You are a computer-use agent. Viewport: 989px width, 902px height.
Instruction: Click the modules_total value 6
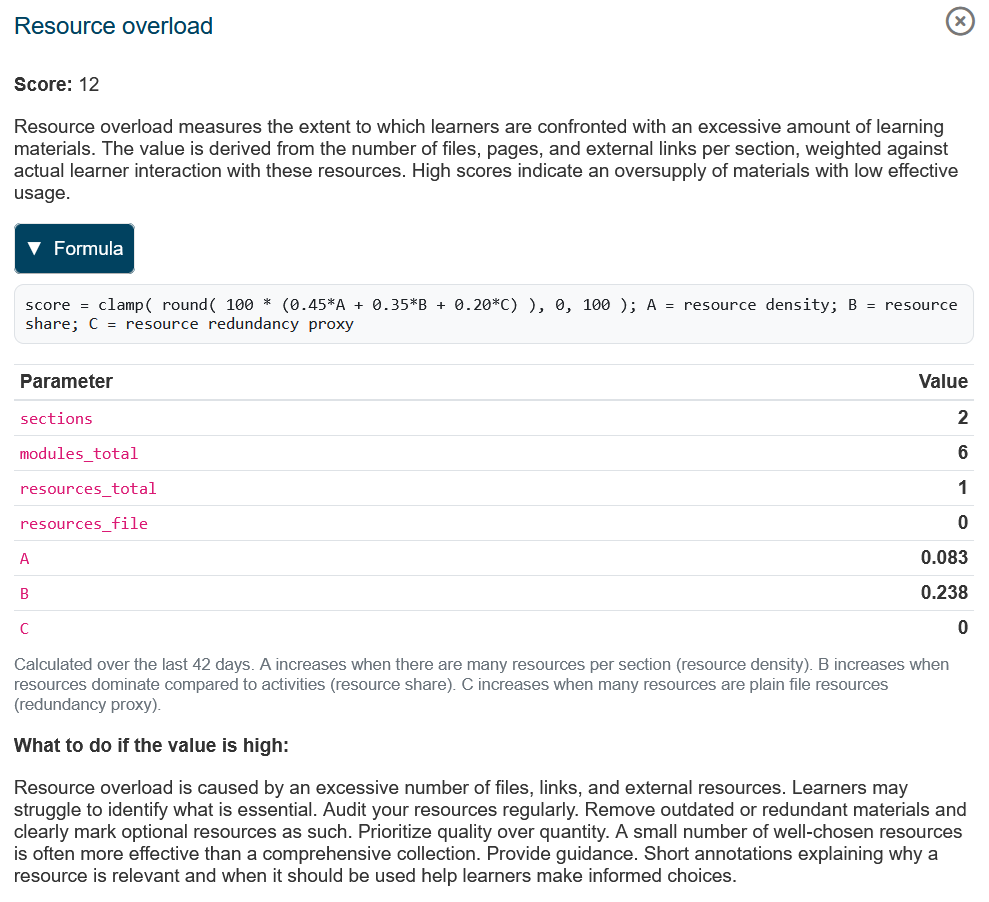pyautogui.click(x=962, y=453)
